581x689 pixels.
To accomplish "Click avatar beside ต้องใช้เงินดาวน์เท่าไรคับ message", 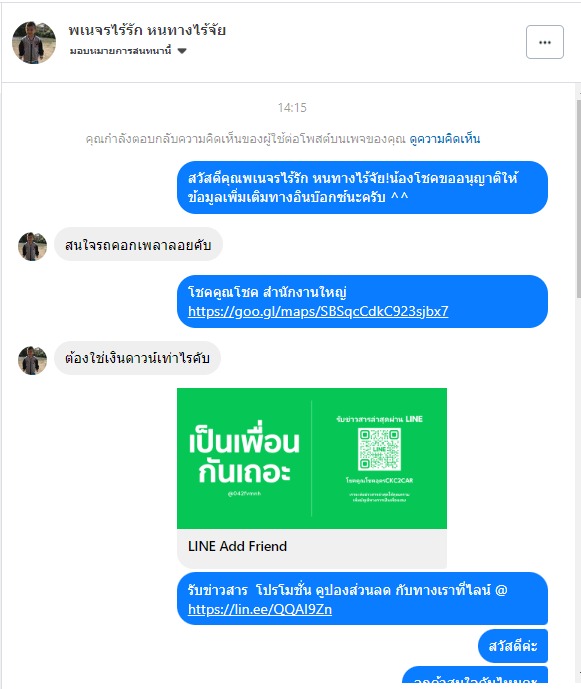I will (x=33, y=360).
